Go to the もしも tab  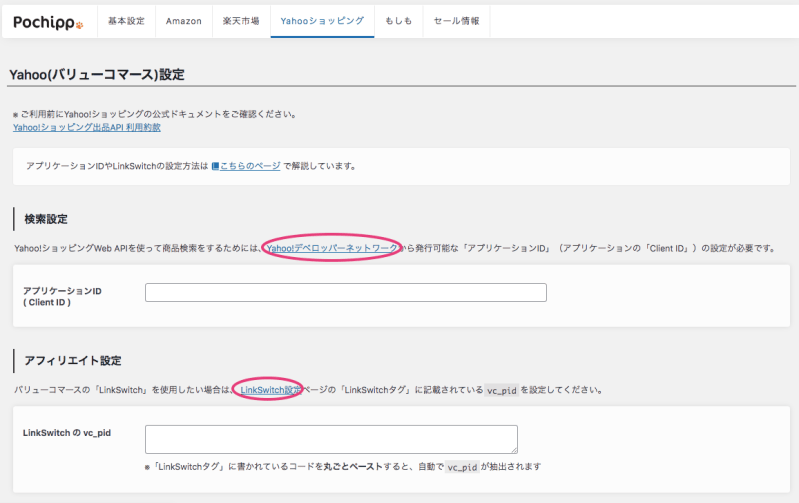(x=398, y=21)
